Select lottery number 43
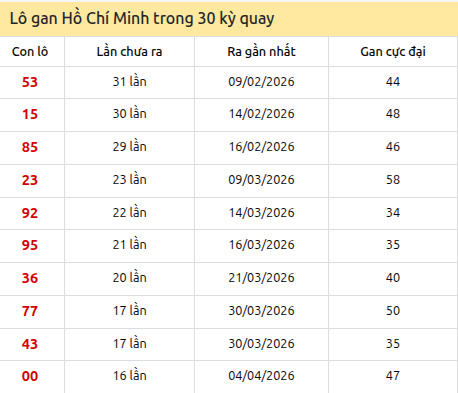The width and height of the screenshot is (458, 393). (30, 344)
